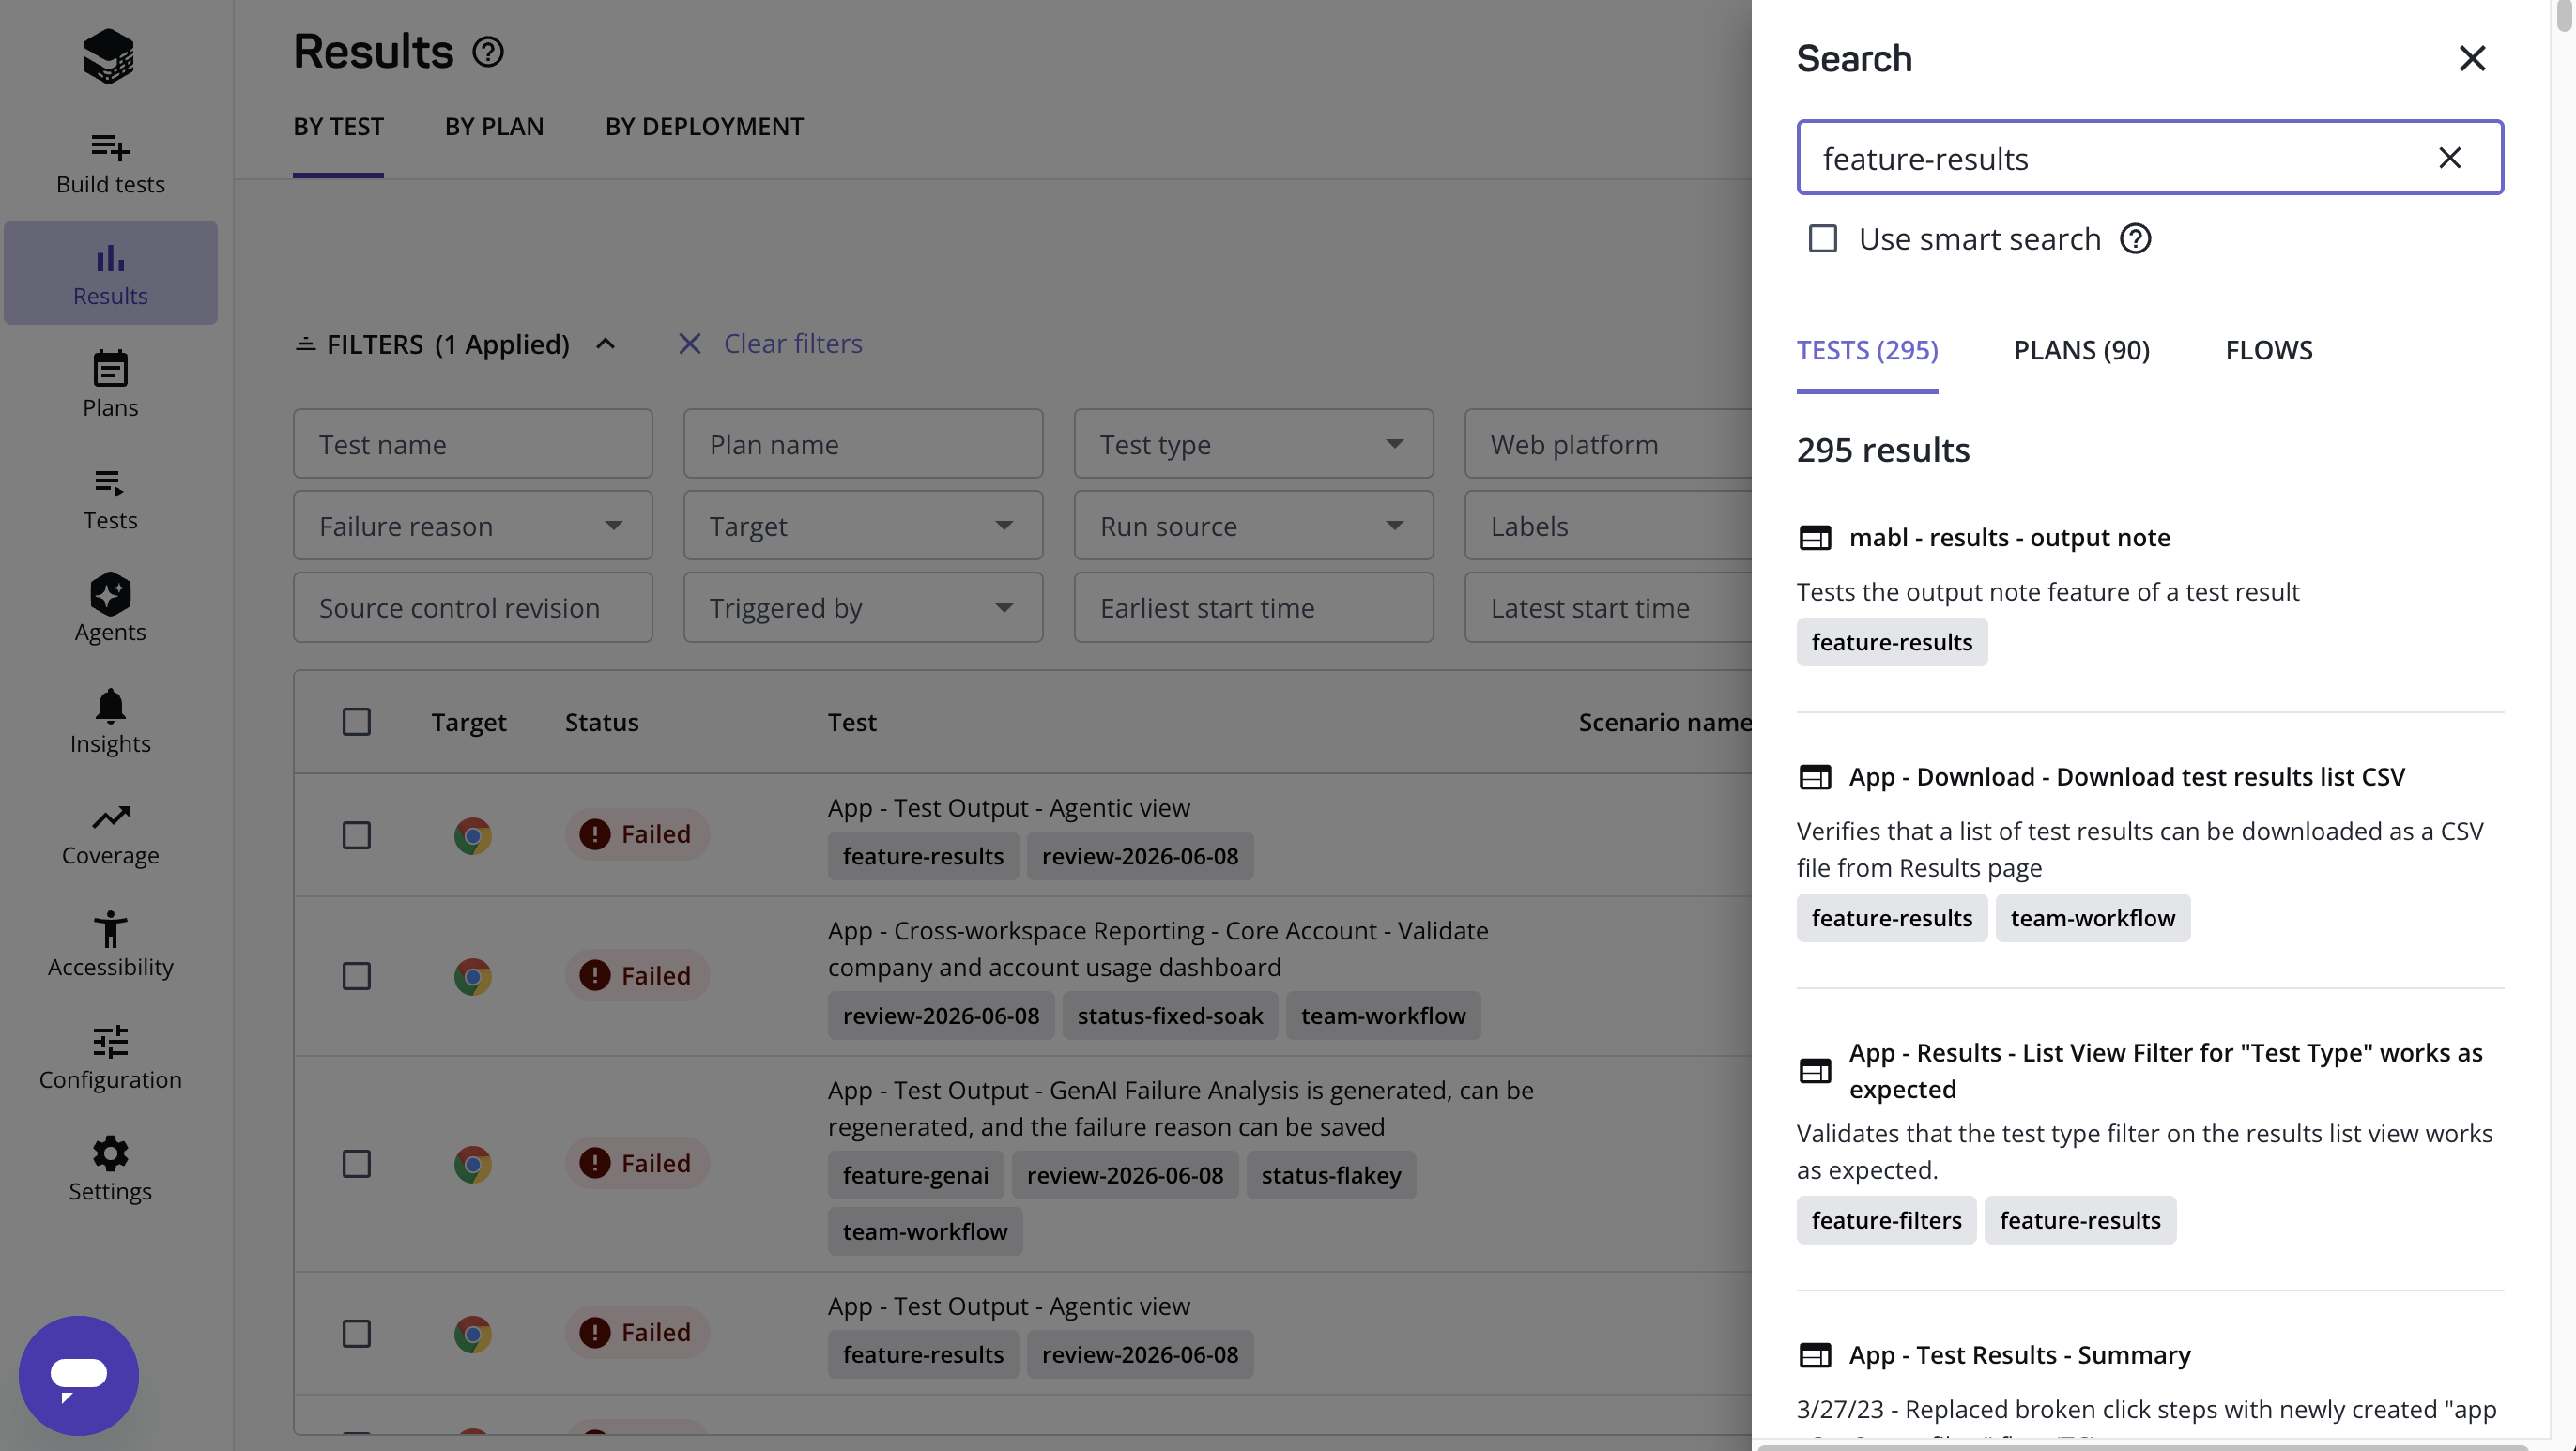Clear the search field text
The width and height of the screenshot is (2576, 1451).
point(2449,158)
